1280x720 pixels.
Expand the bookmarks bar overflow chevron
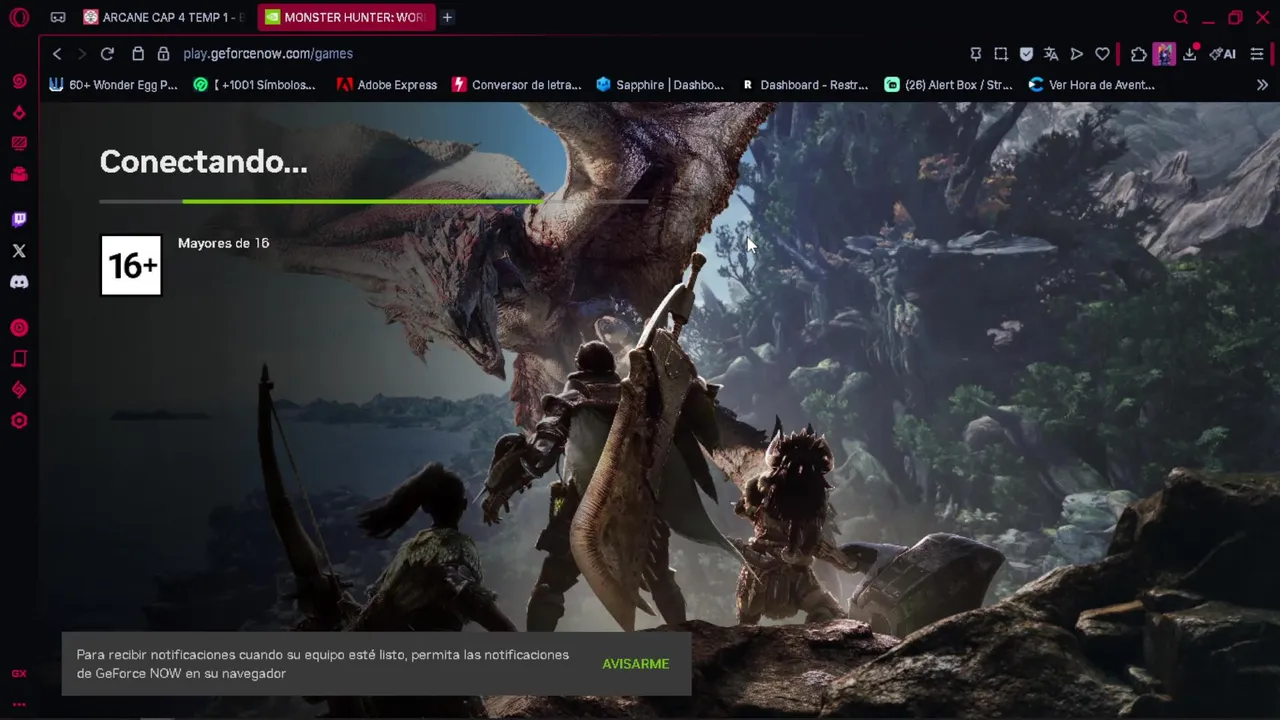tap(1262, 85)
